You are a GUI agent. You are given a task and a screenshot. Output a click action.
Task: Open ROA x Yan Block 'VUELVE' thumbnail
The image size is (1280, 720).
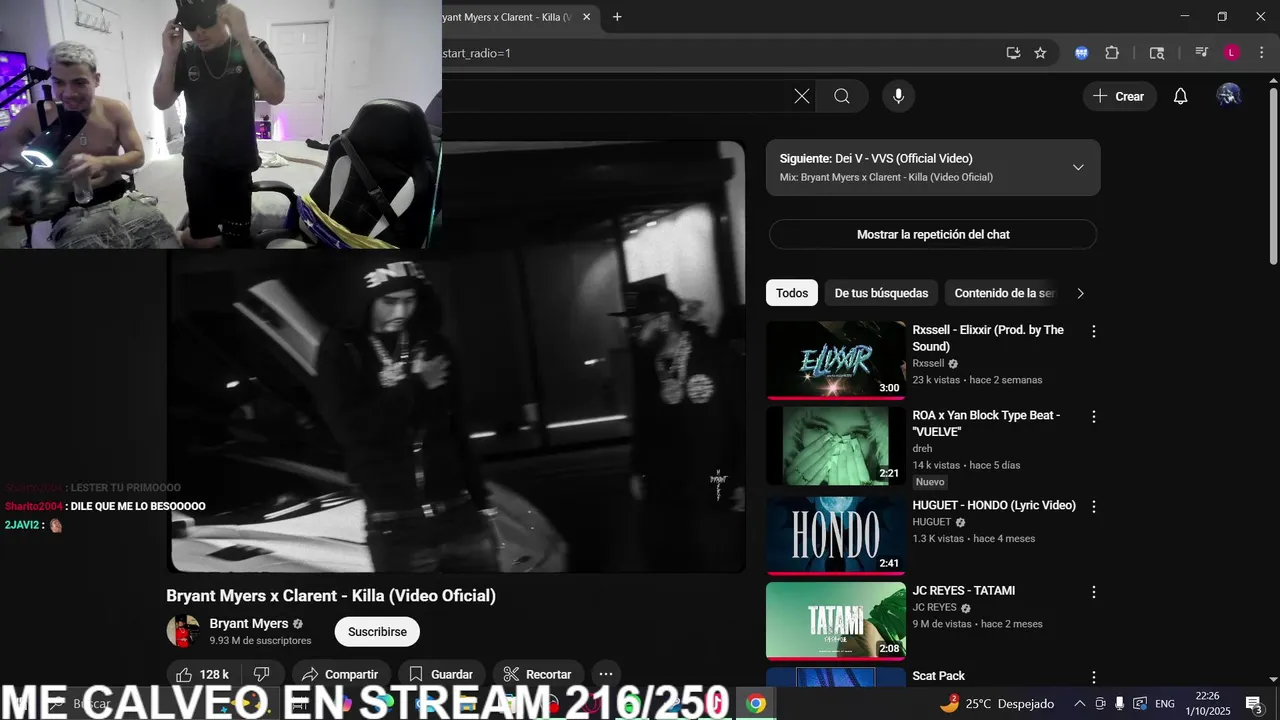[836, 445]
